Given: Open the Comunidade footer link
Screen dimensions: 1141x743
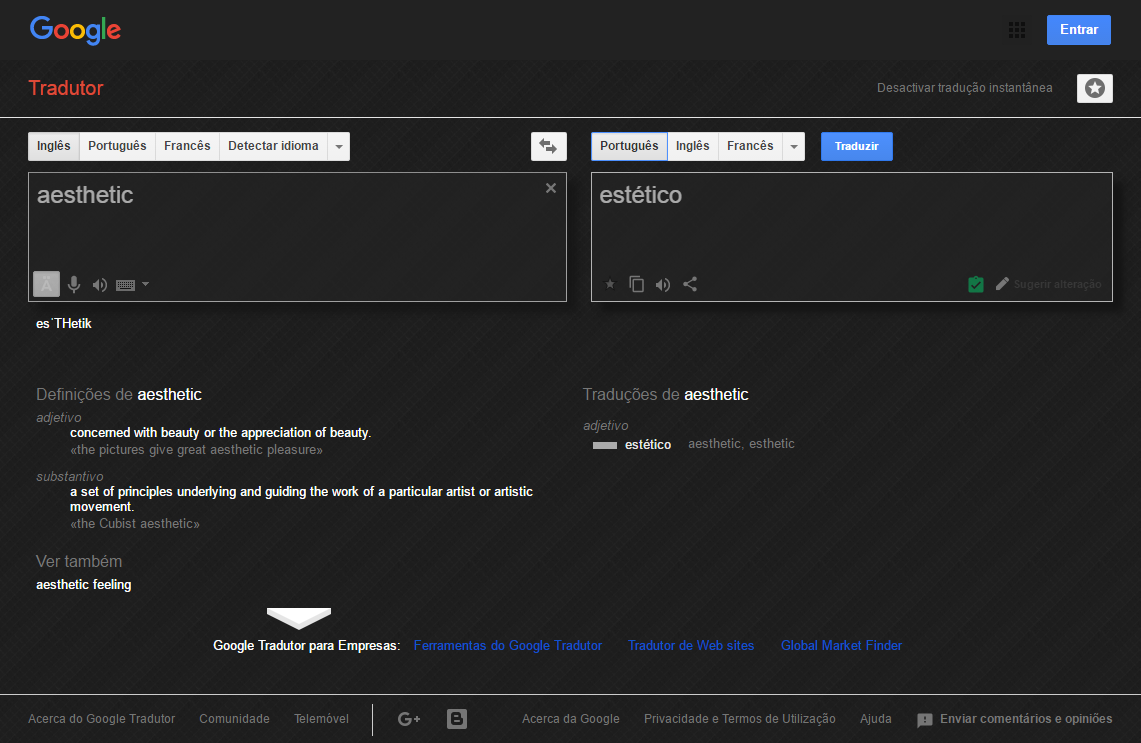Looking at the screenshot, I should [x=234, y=719].
